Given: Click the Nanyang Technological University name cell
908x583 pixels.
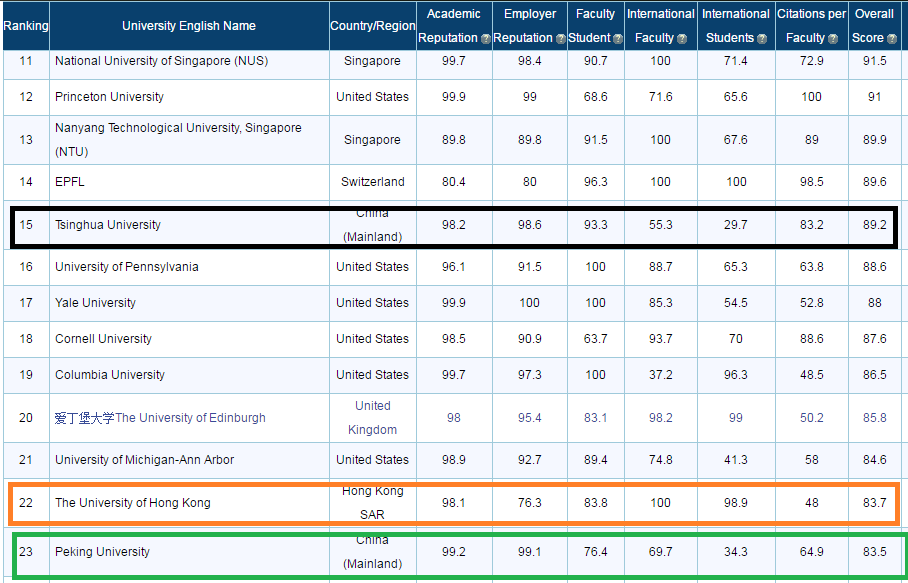Looking at the screenshot, I should [x=189, y=140].
